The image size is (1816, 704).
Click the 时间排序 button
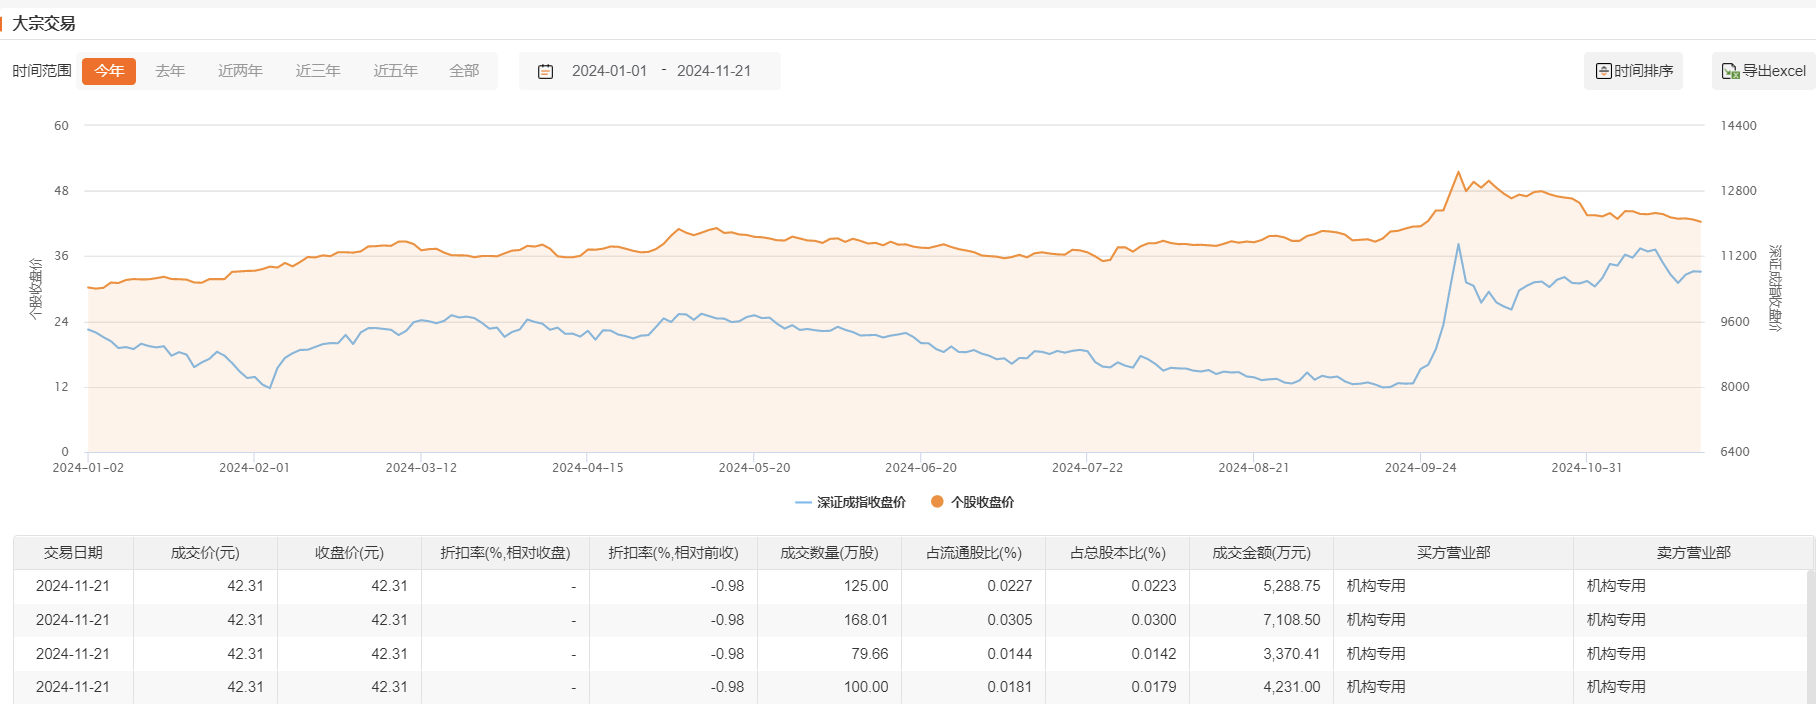(1634, 71)
